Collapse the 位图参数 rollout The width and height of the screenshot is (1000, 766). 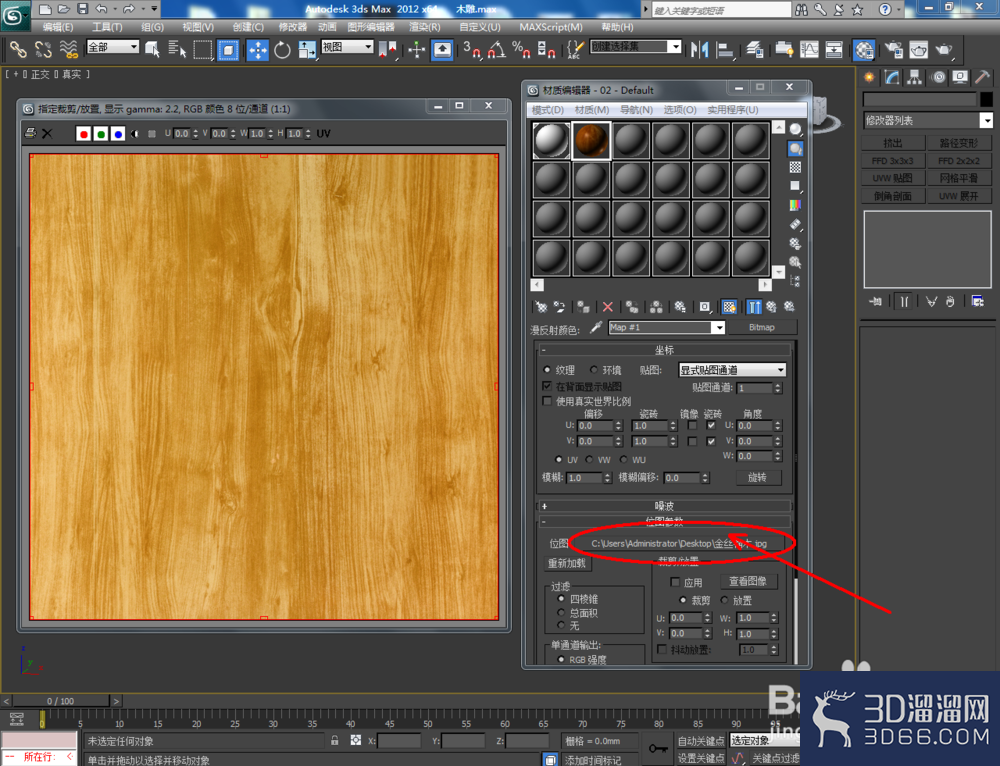pos(665,521)
